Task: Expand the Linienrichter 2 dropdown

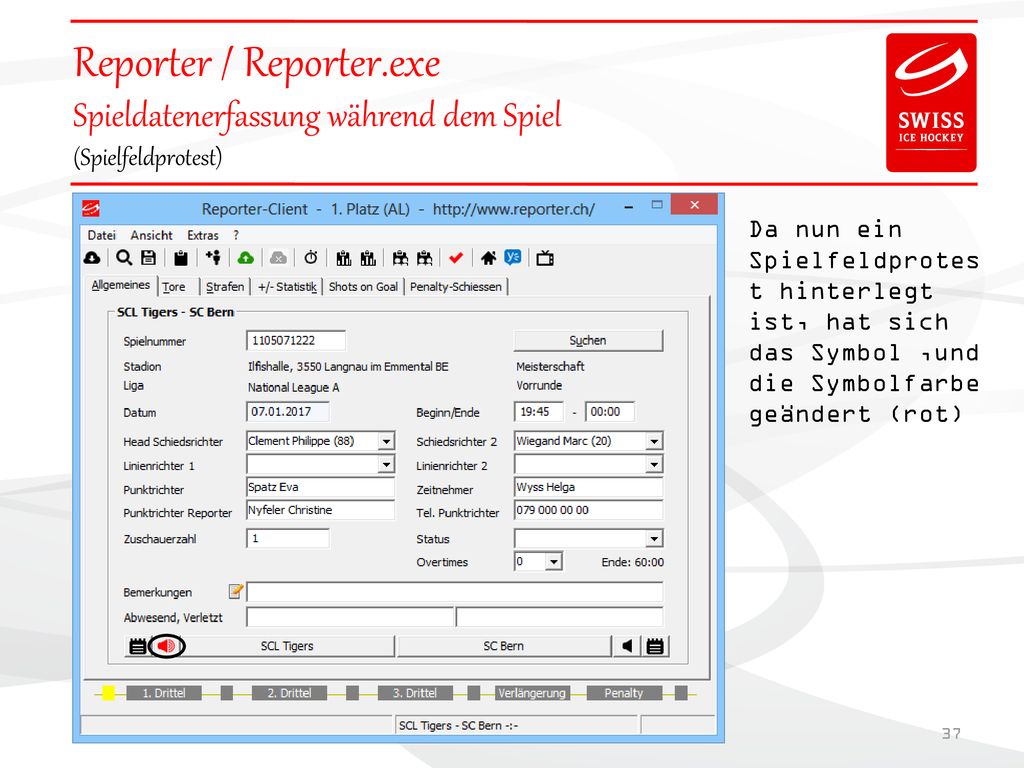Action: click(x=654, y=464)
